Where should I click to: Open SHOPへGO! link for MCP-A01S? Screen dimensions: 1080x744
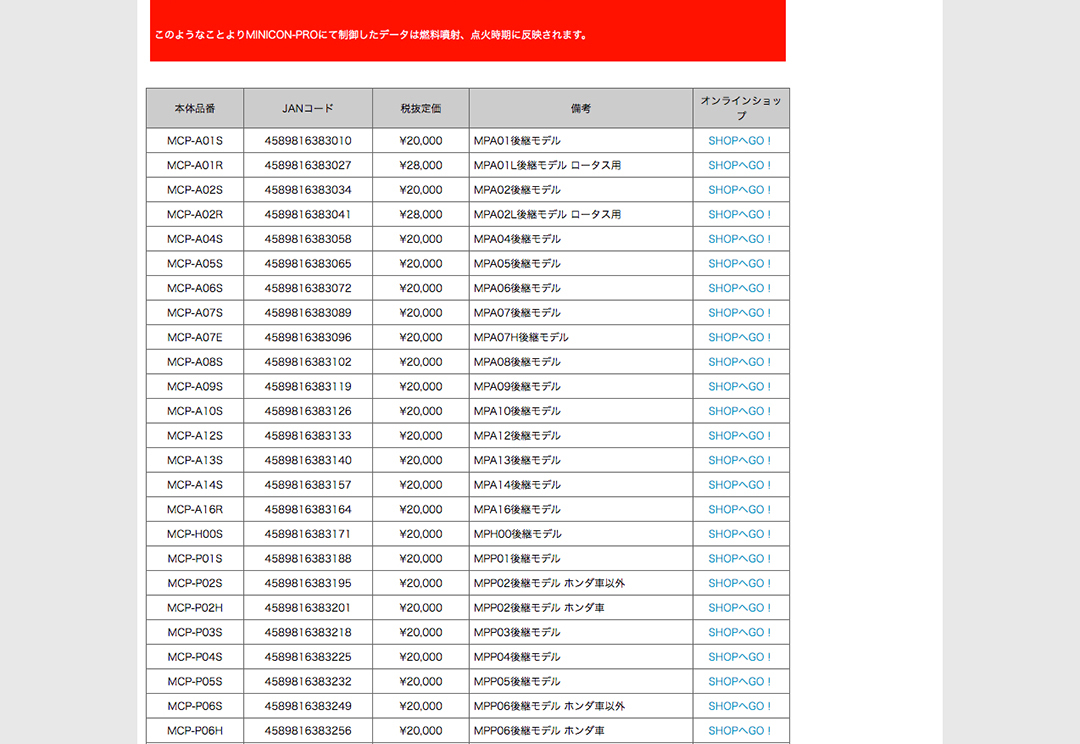click(x=740, y=141)
